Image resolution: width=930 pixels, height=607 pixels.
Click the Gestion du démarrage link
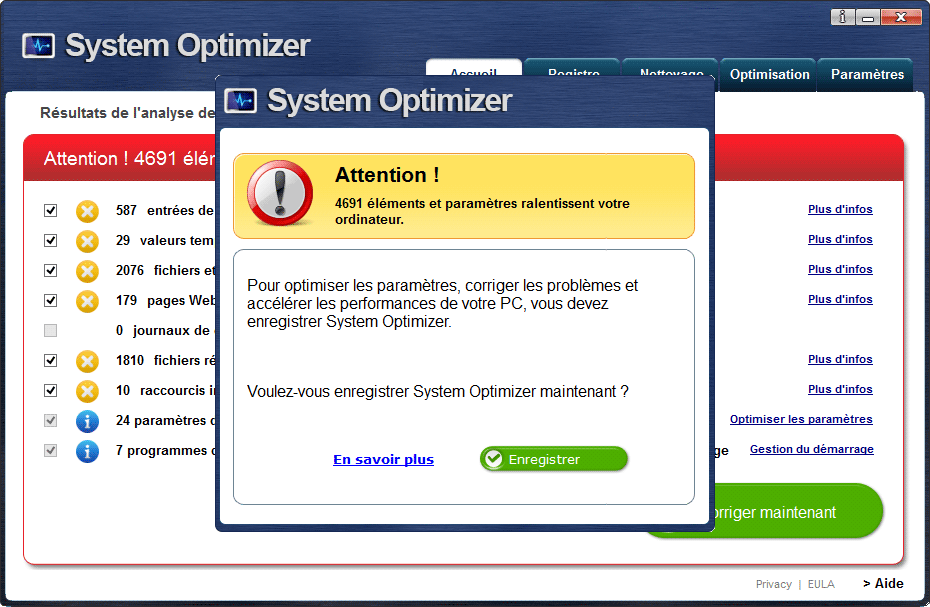tap(811, 449)
